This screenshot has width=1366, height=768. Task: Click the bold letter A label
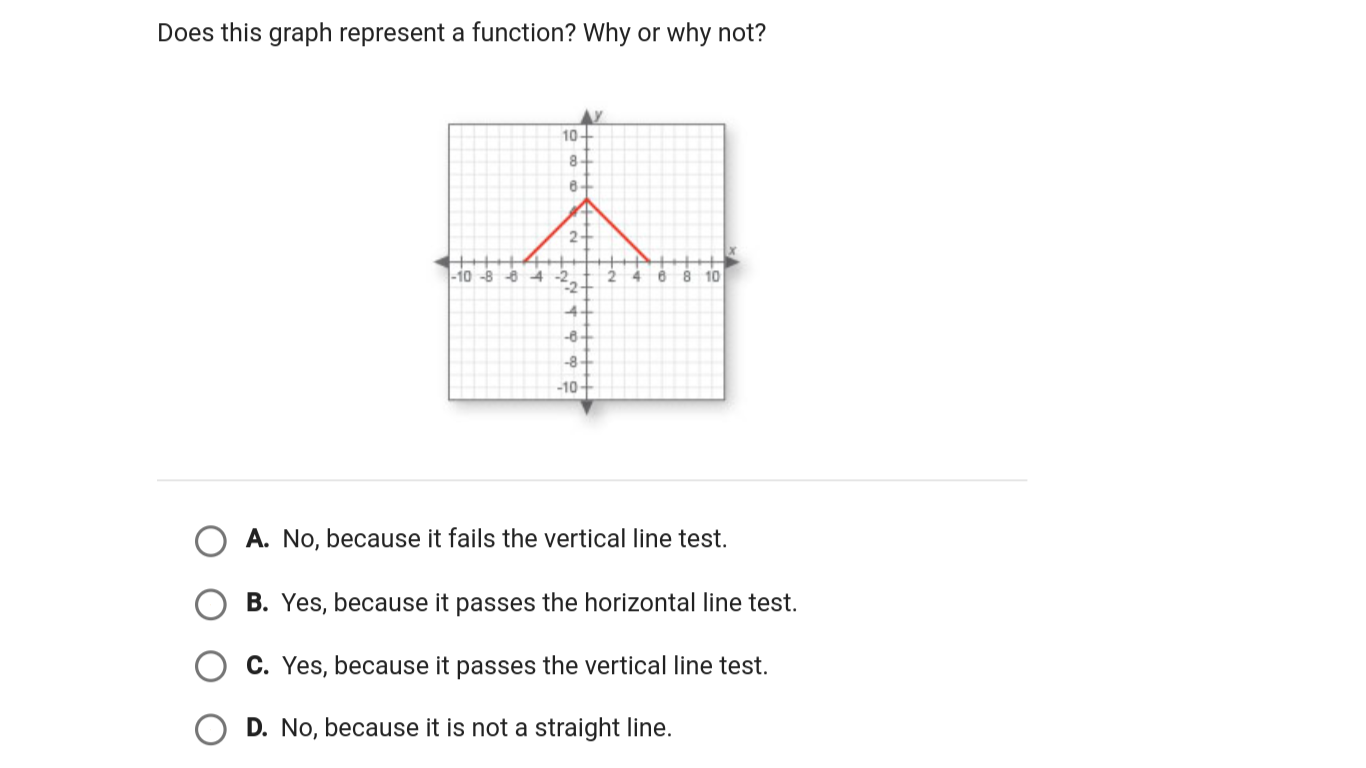pos(257,539)
